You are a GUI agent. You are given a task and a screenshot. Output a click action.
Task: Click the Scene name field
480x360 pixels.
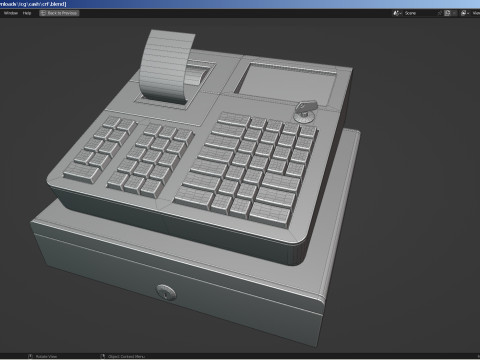pyautogui.click(x=419, y=13)
